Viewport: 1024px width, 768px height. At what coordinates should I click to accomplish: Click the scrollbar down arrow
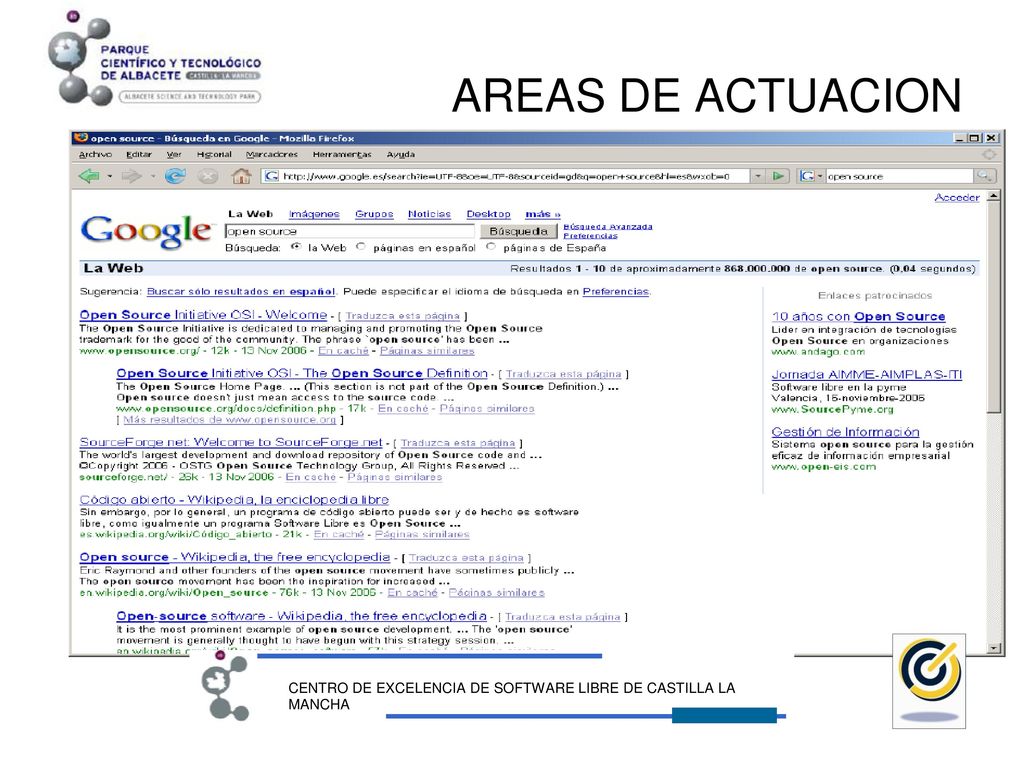click(x=993, y=648)
